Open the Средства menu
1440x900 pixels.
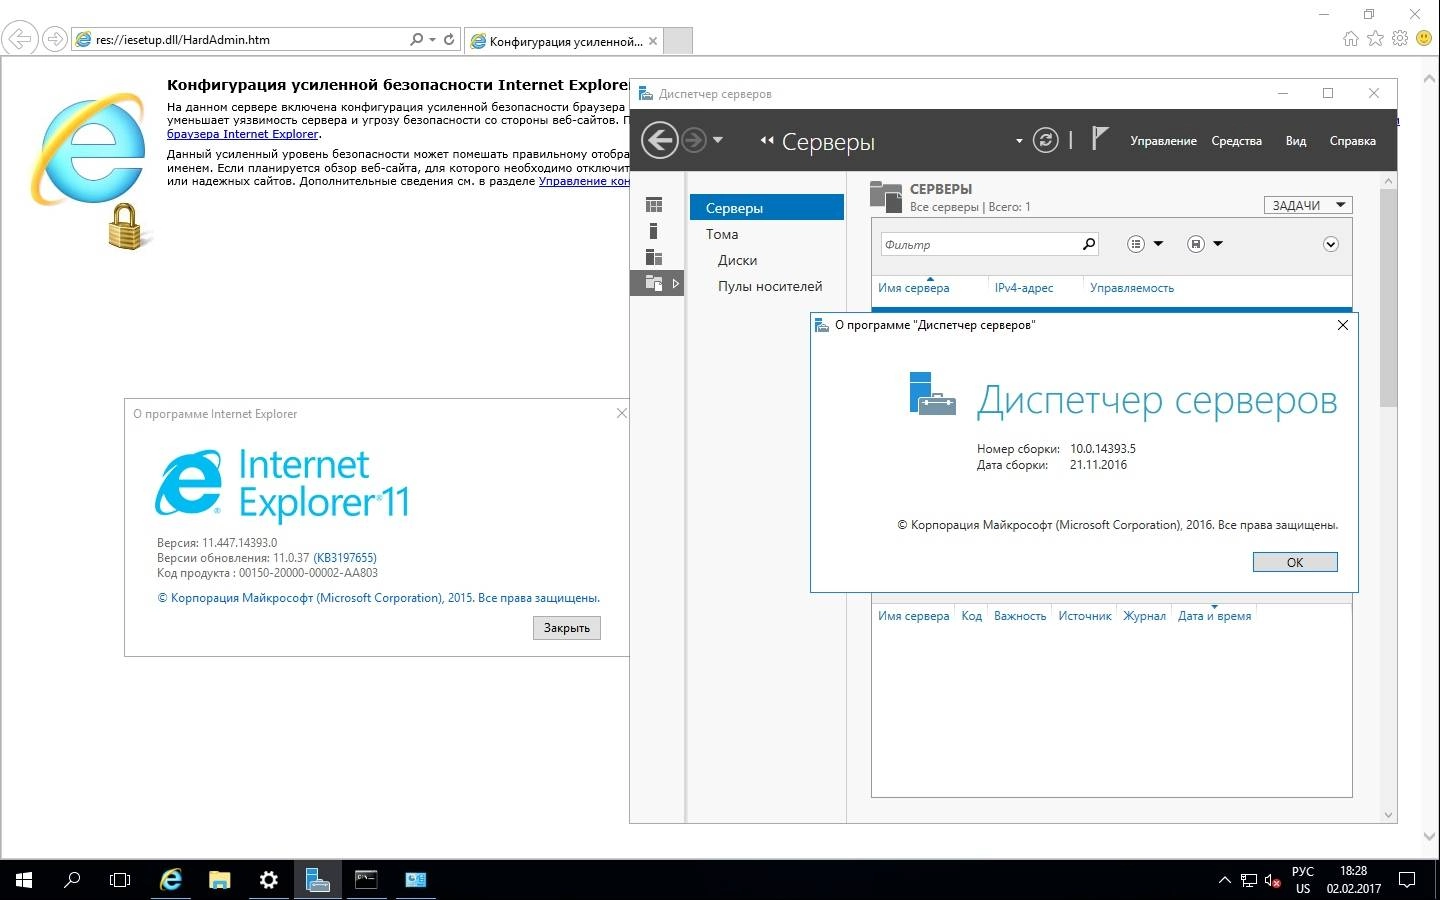pyautogui.click(x=1236, y=141)
